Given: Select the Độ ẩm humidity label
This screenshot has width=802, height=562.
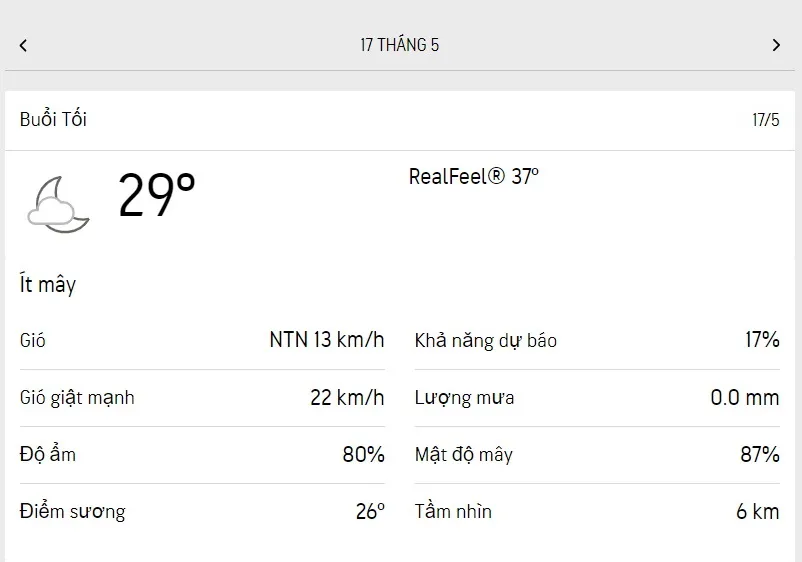Looking at the screenshot, I should pyautogui.click(x=48, y=455).
